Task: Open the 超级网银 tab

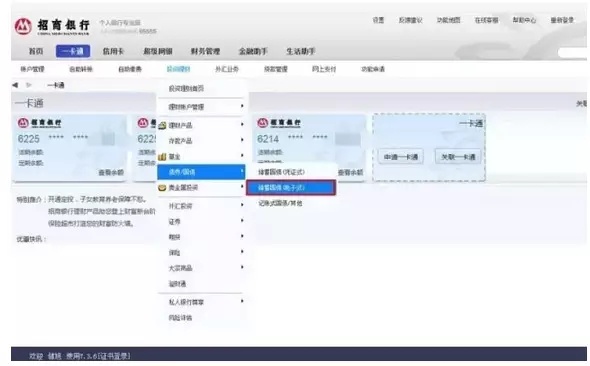Action: tap(158, 51)
